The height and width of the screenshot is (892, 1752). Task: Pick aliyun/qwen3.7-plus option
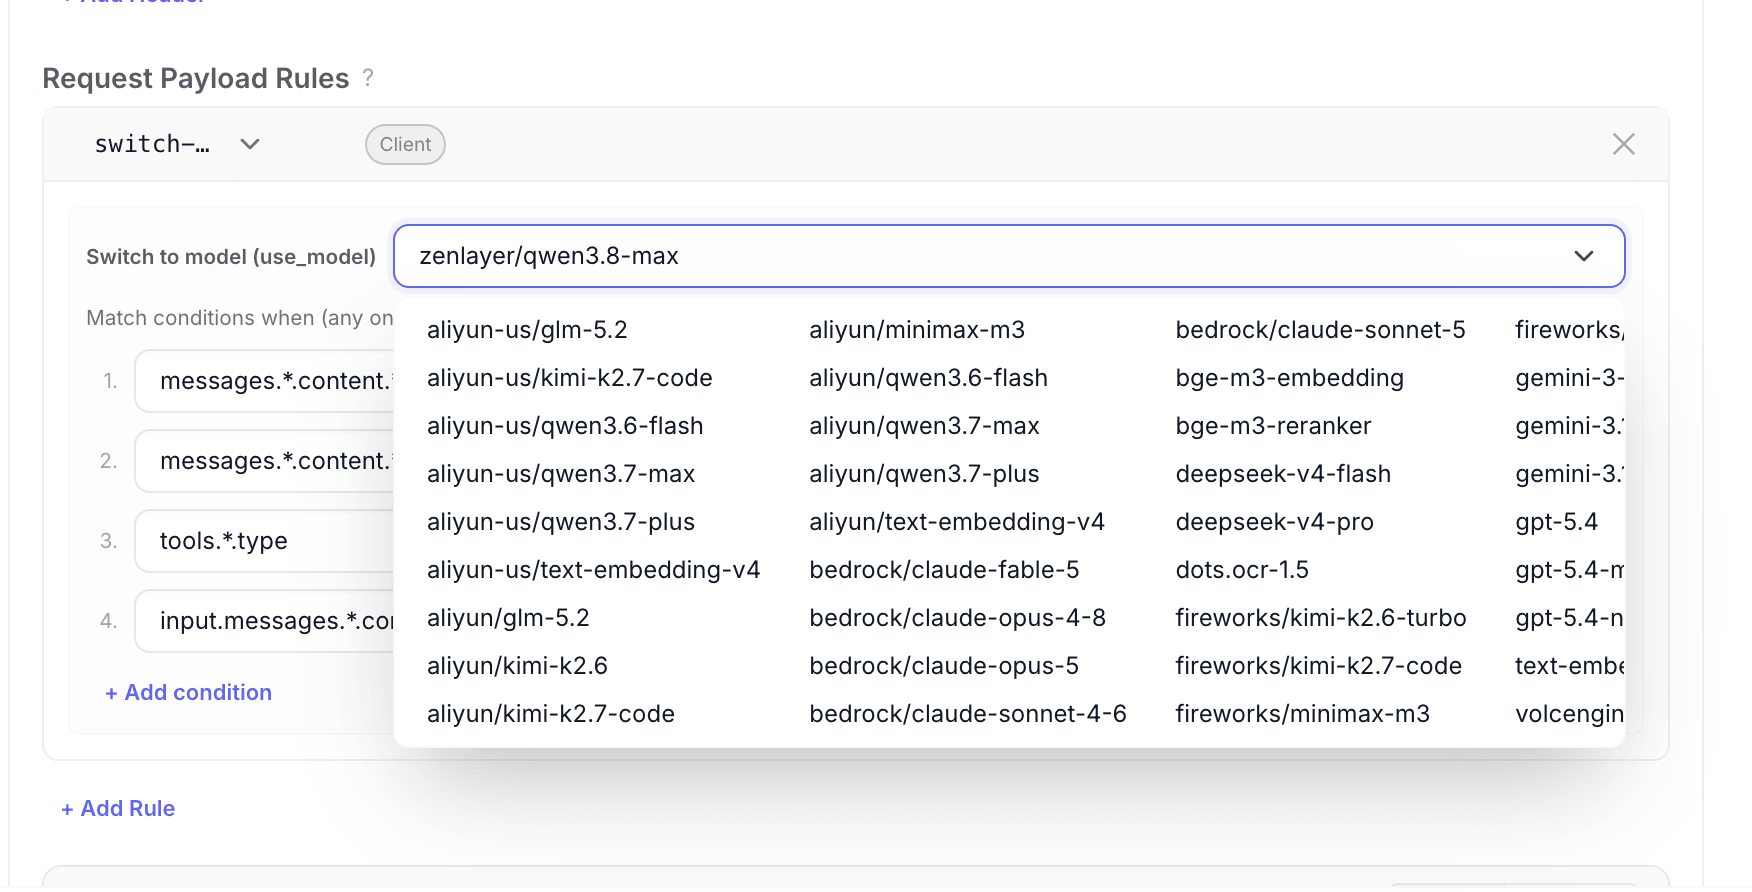924,474
